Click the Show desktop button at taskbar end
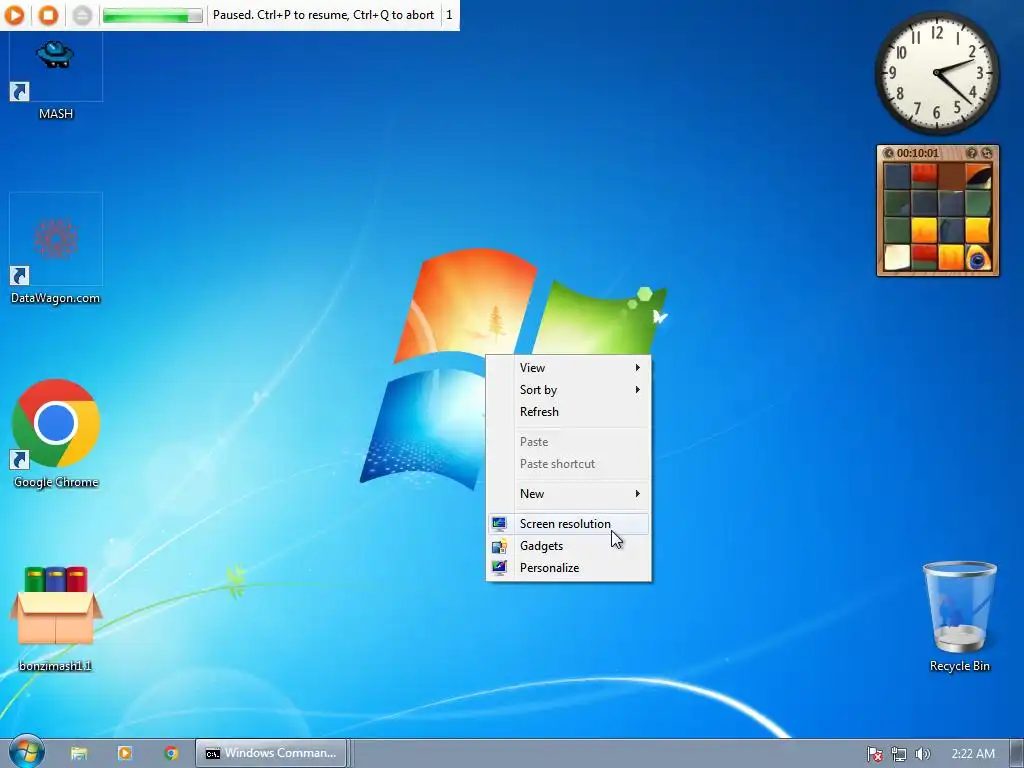The image size is (1024, 768). (1017, 753)
